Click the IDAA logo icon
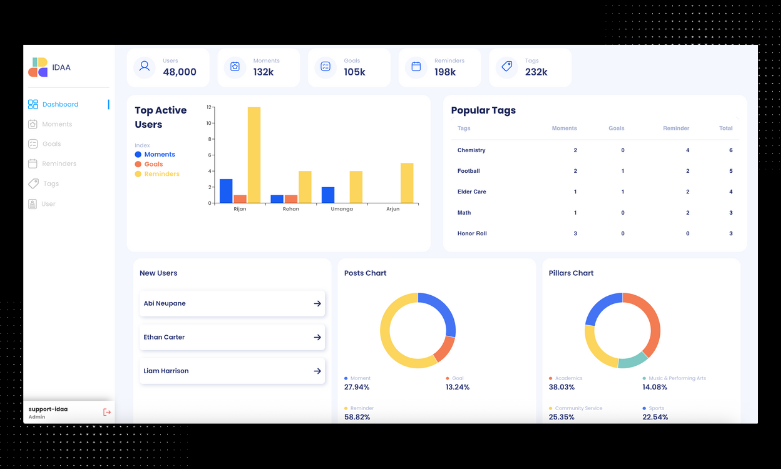Screen dimensions: 781x469 pyautogui.click(x=38, y=67)
